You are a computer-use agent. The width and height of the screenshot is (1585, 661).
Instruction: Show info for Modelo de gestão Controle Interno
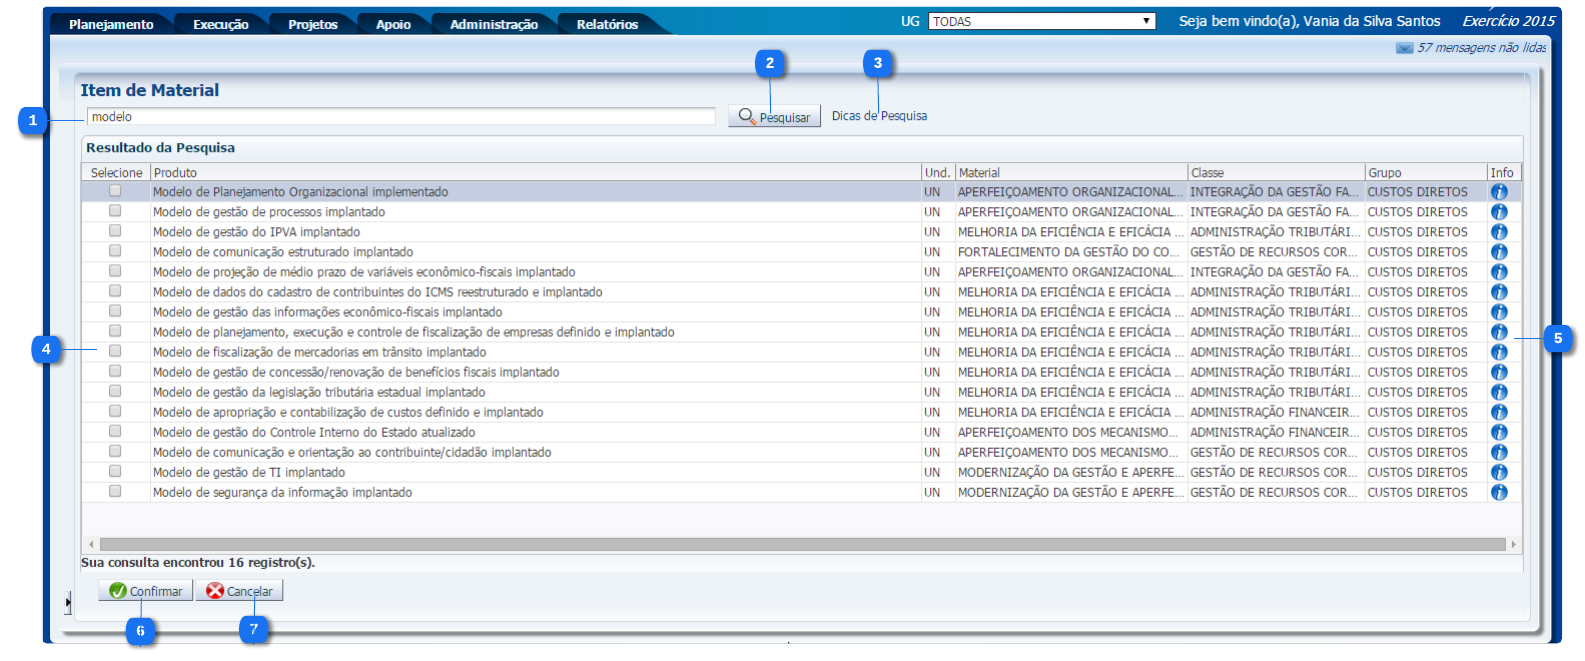(x=1498, y=432)
